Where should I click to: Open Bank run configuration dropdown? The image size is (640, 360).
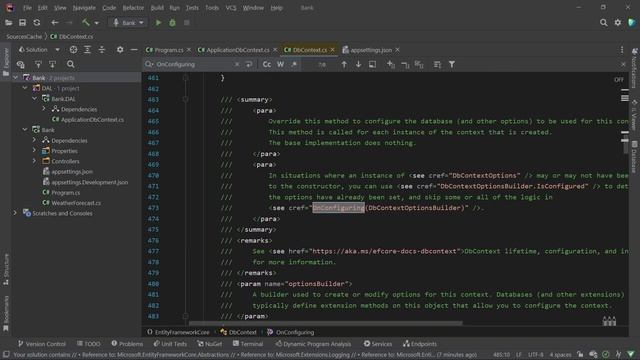(x=128, y=23)
